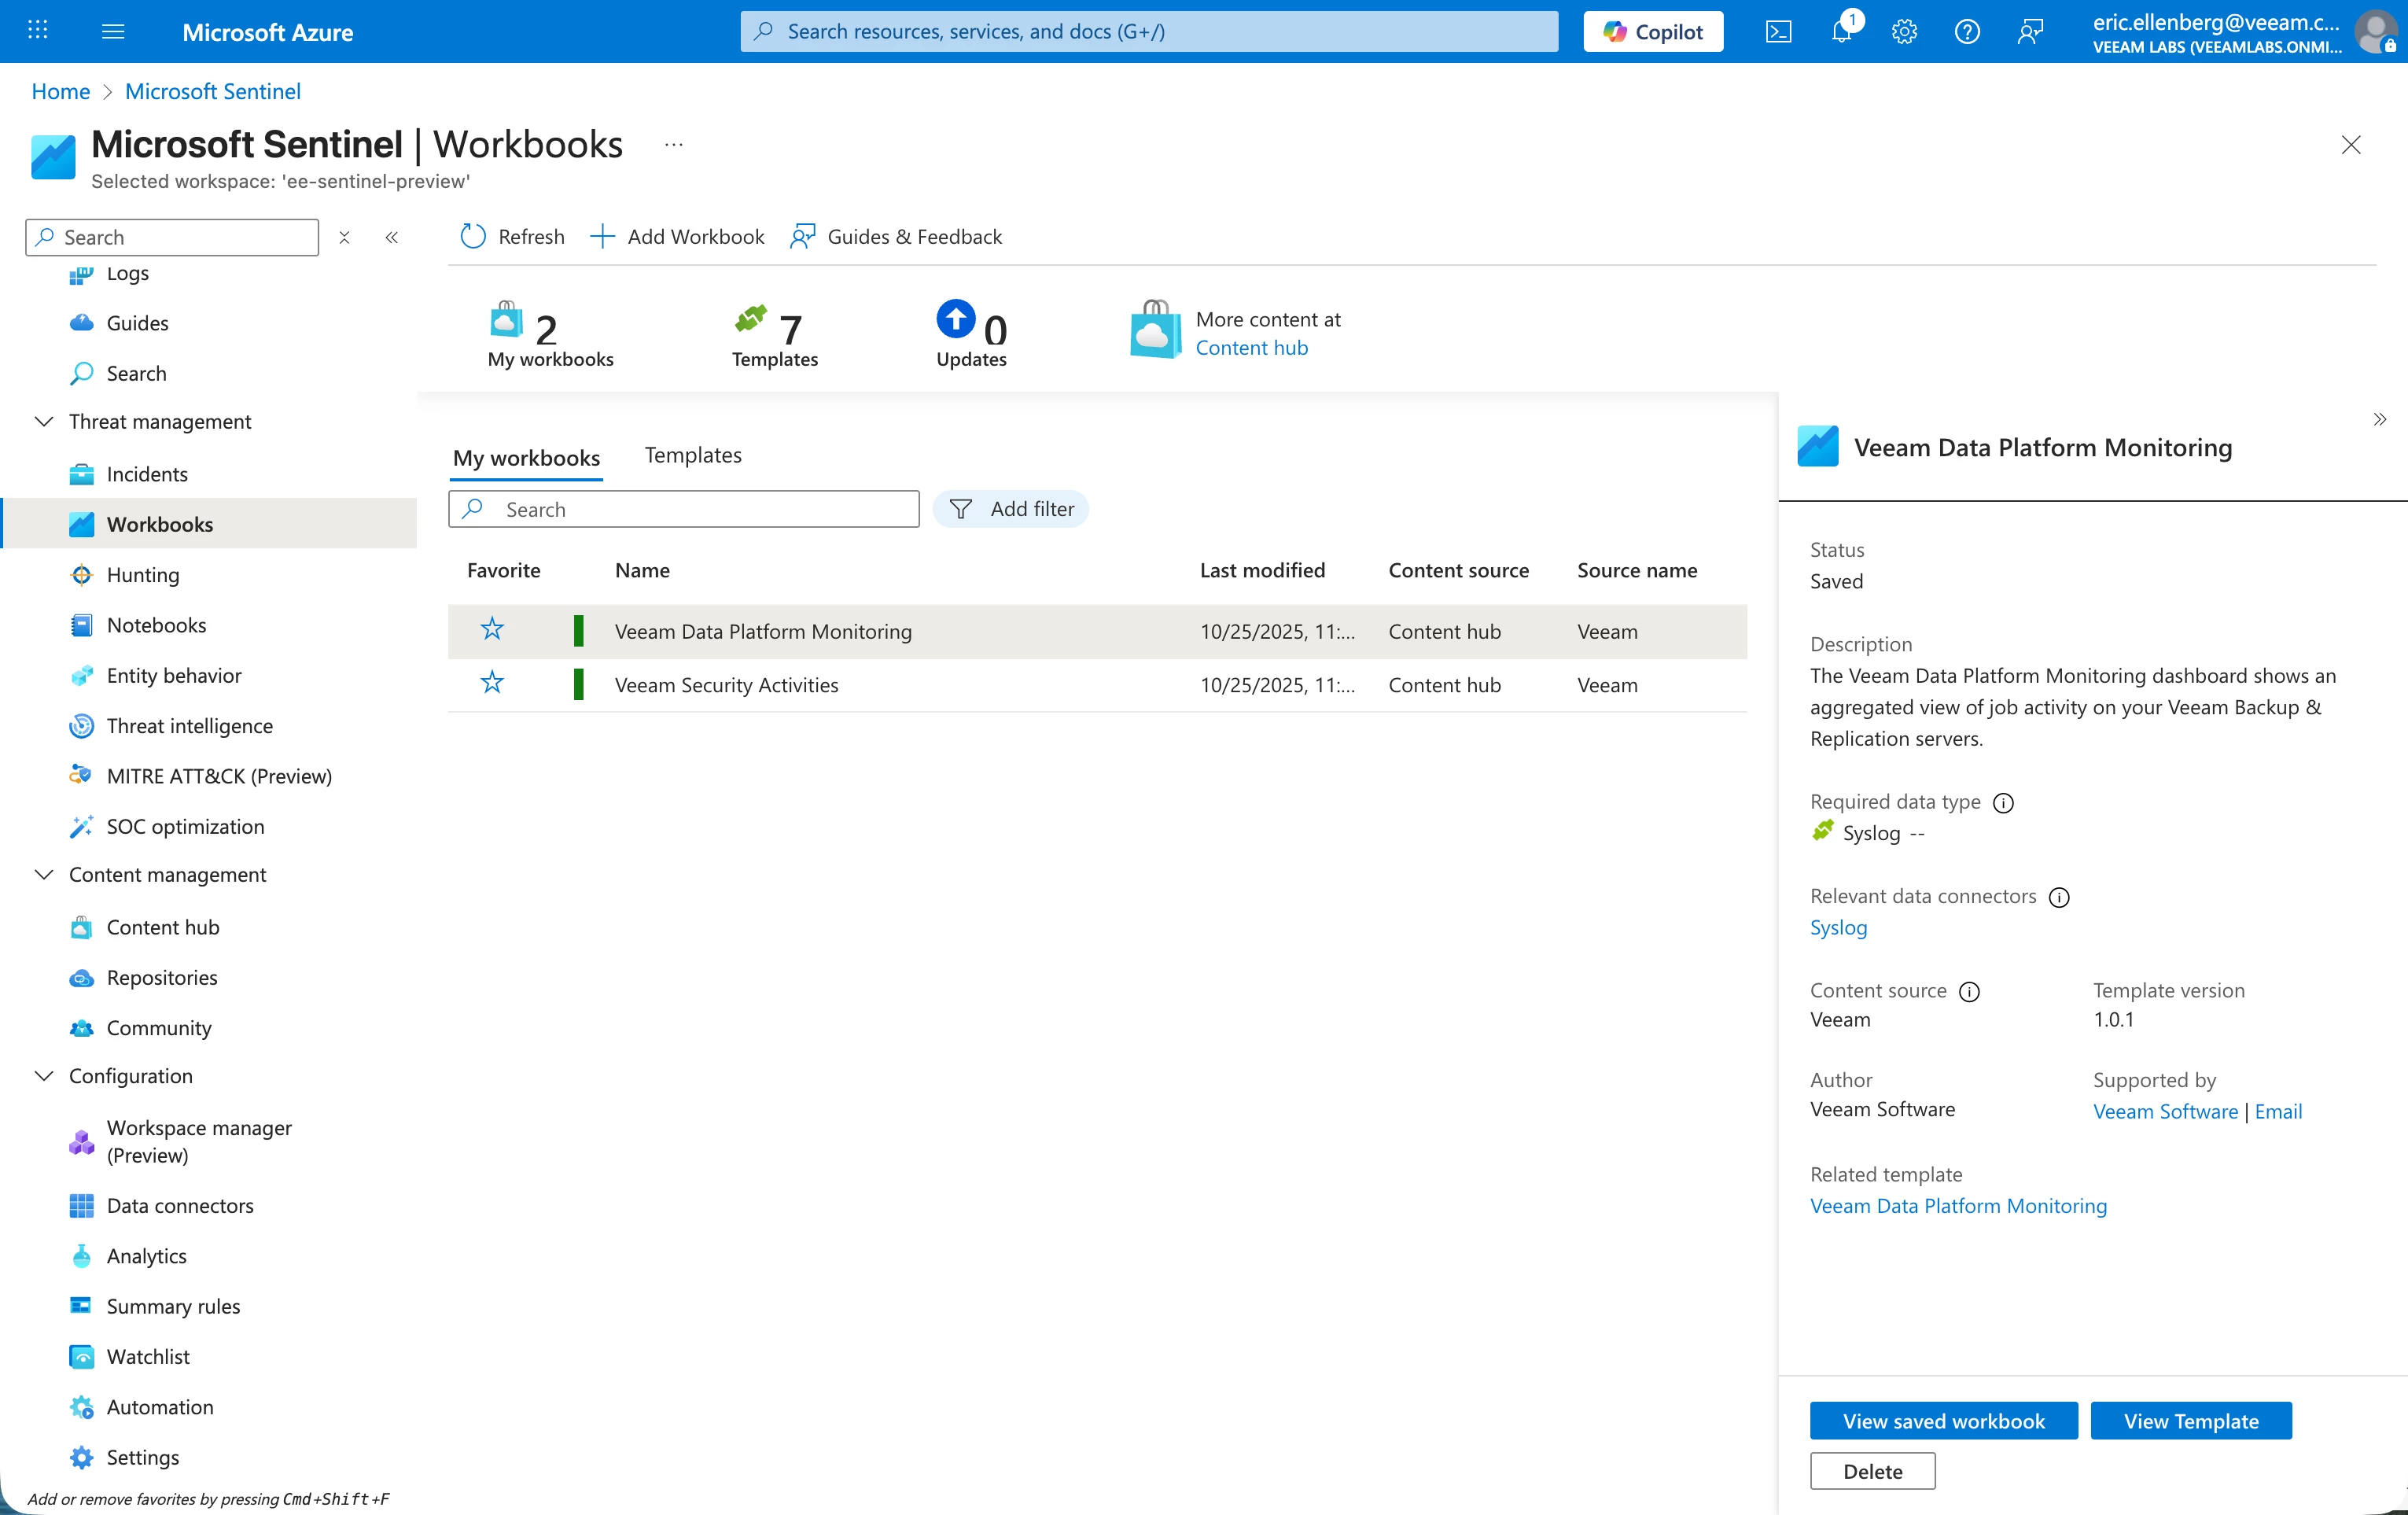This screenshot has height=1515, width=2408.
Task: Open the Content hub link
Action: click(1251, 347)
